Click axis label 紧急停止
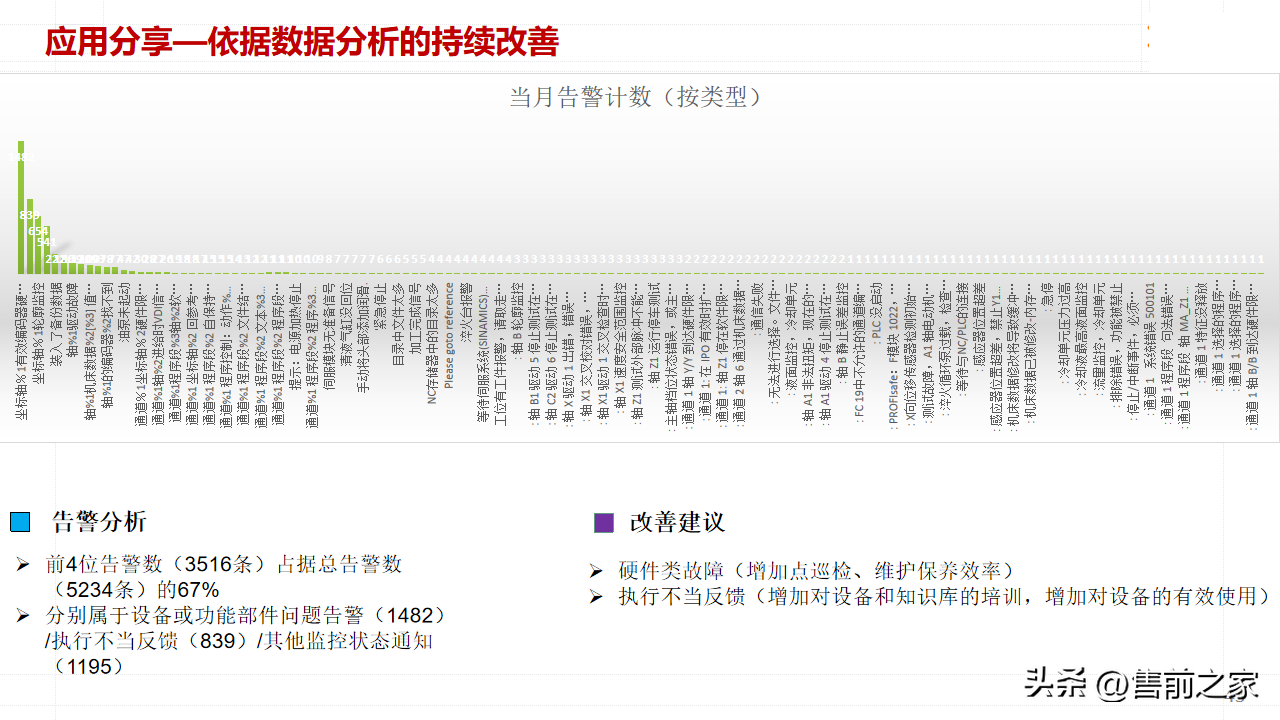Image resolution: width=1280 pixels, height=720 pixels. click(380, 304)
